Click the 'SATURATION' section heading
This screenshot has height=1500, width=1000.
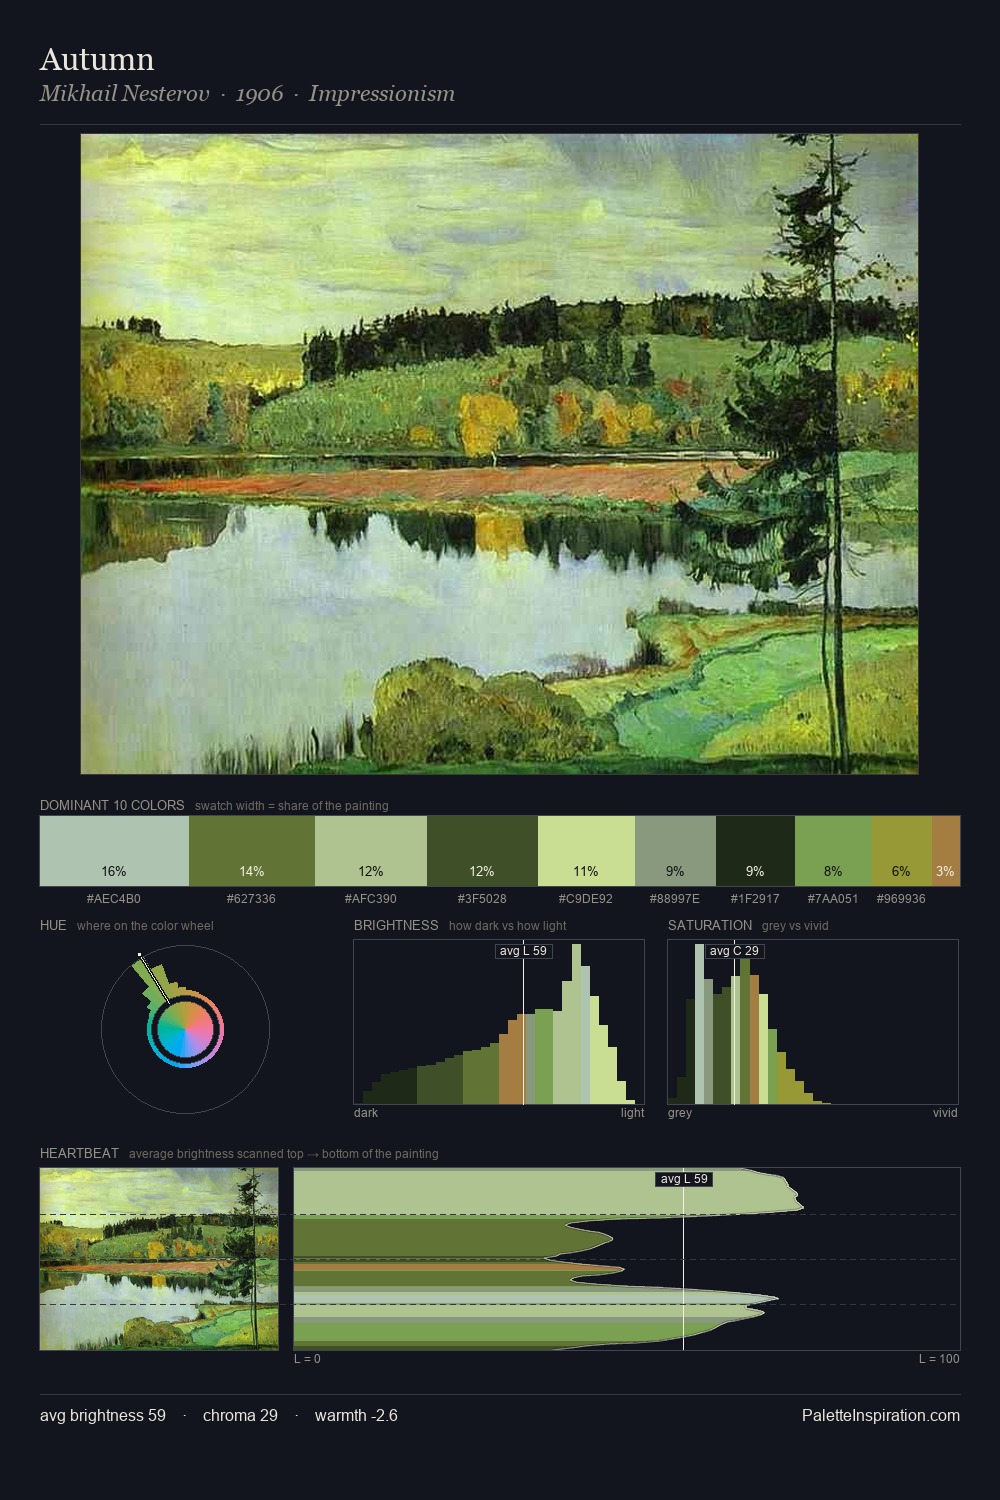pyautogui.click(x=710, y=925)
